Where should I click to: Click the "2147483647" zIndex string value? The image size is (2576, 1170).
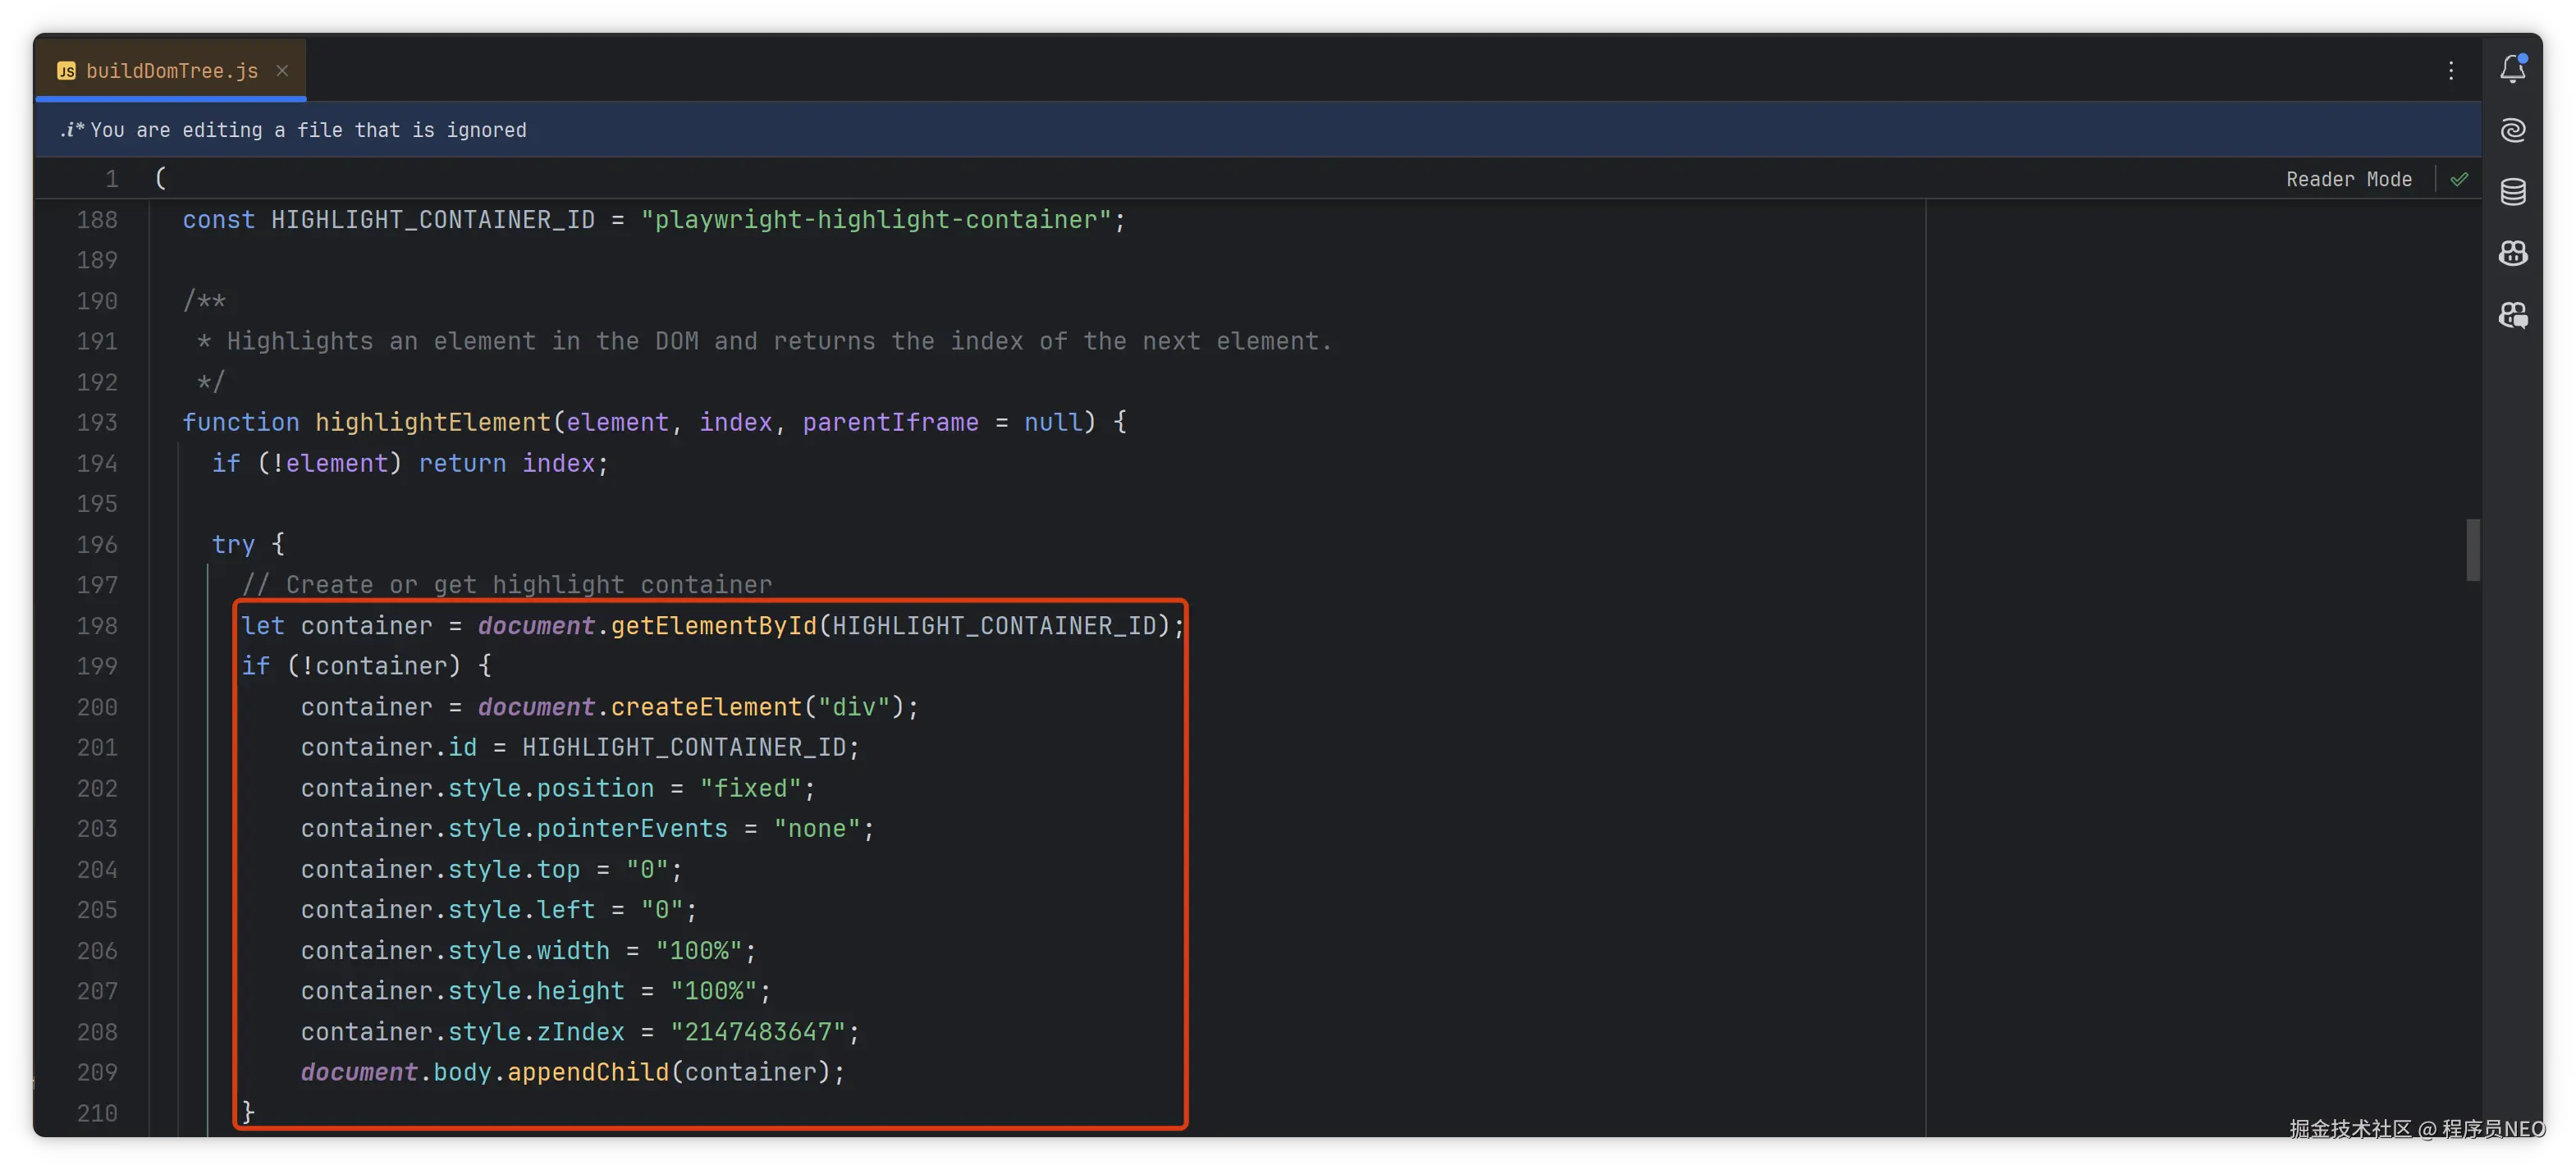[x=758, y=1032]
